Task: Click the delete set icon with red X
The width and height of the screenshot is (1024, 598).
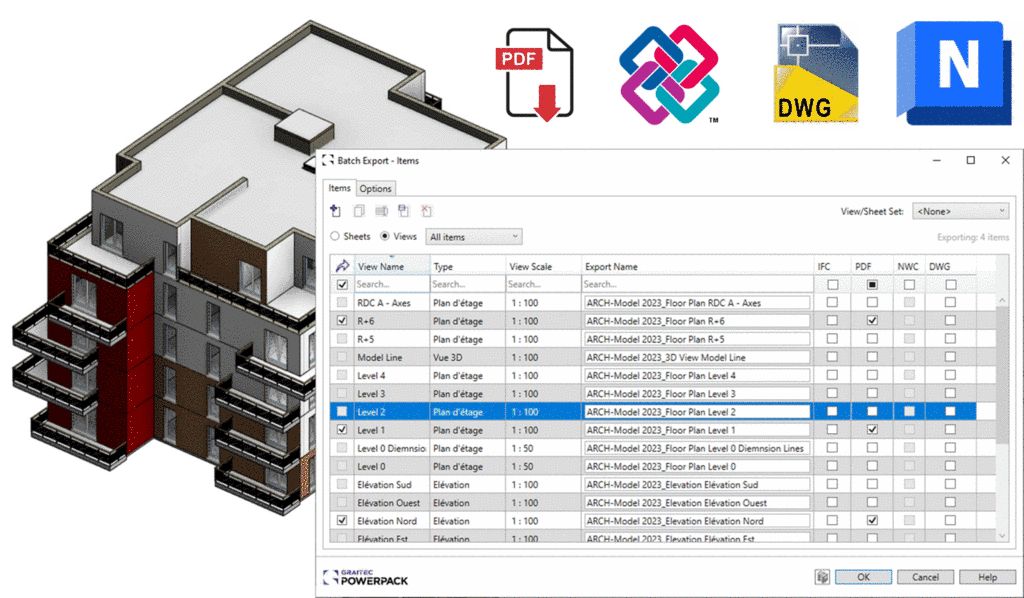Action: click(x=426, y=211)
